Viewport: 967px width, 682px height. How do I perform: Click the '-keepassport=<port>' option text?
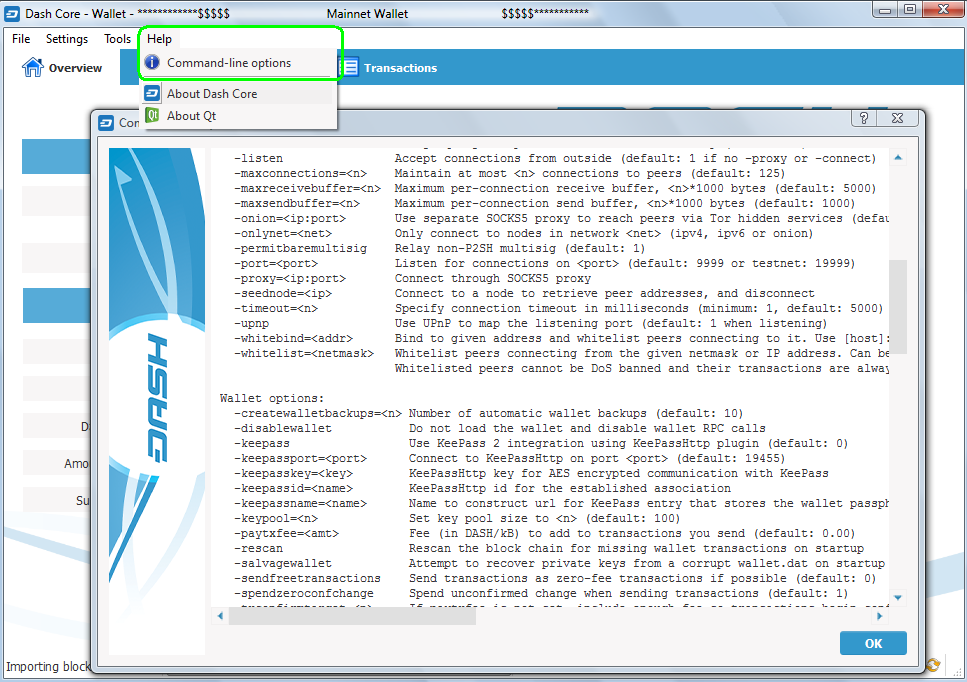tap(300, 458)
